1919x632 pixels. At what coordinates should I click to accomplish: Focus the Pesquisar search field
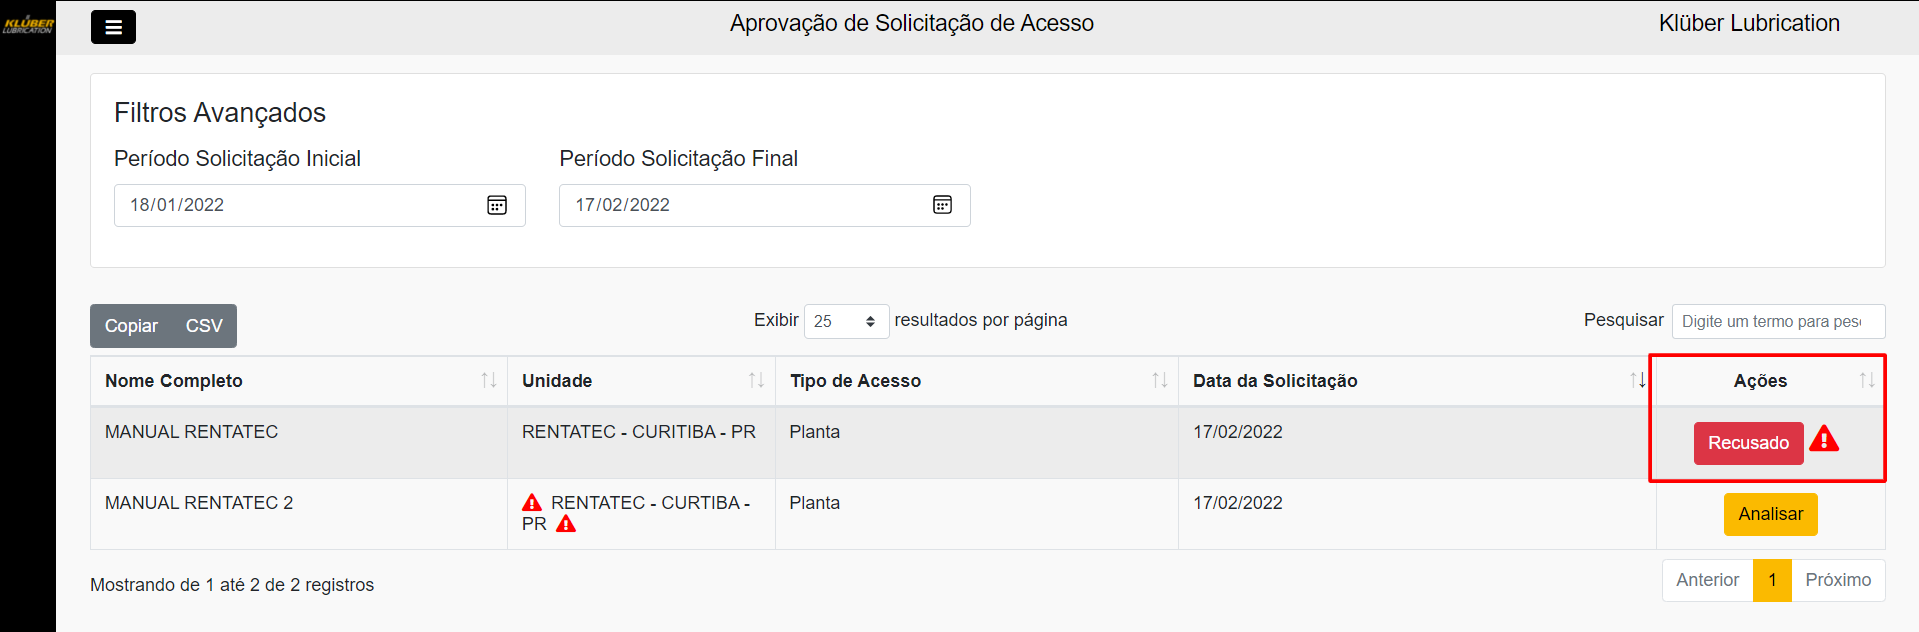click(x=1777, y=321)
